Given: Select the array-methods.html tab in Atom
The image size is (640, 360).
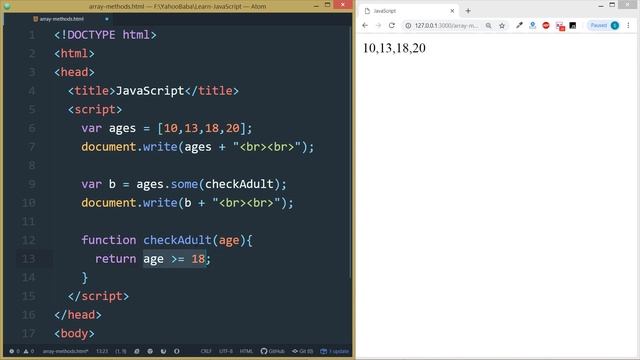Looking at the screenshot, I should [x=61, y=19].
